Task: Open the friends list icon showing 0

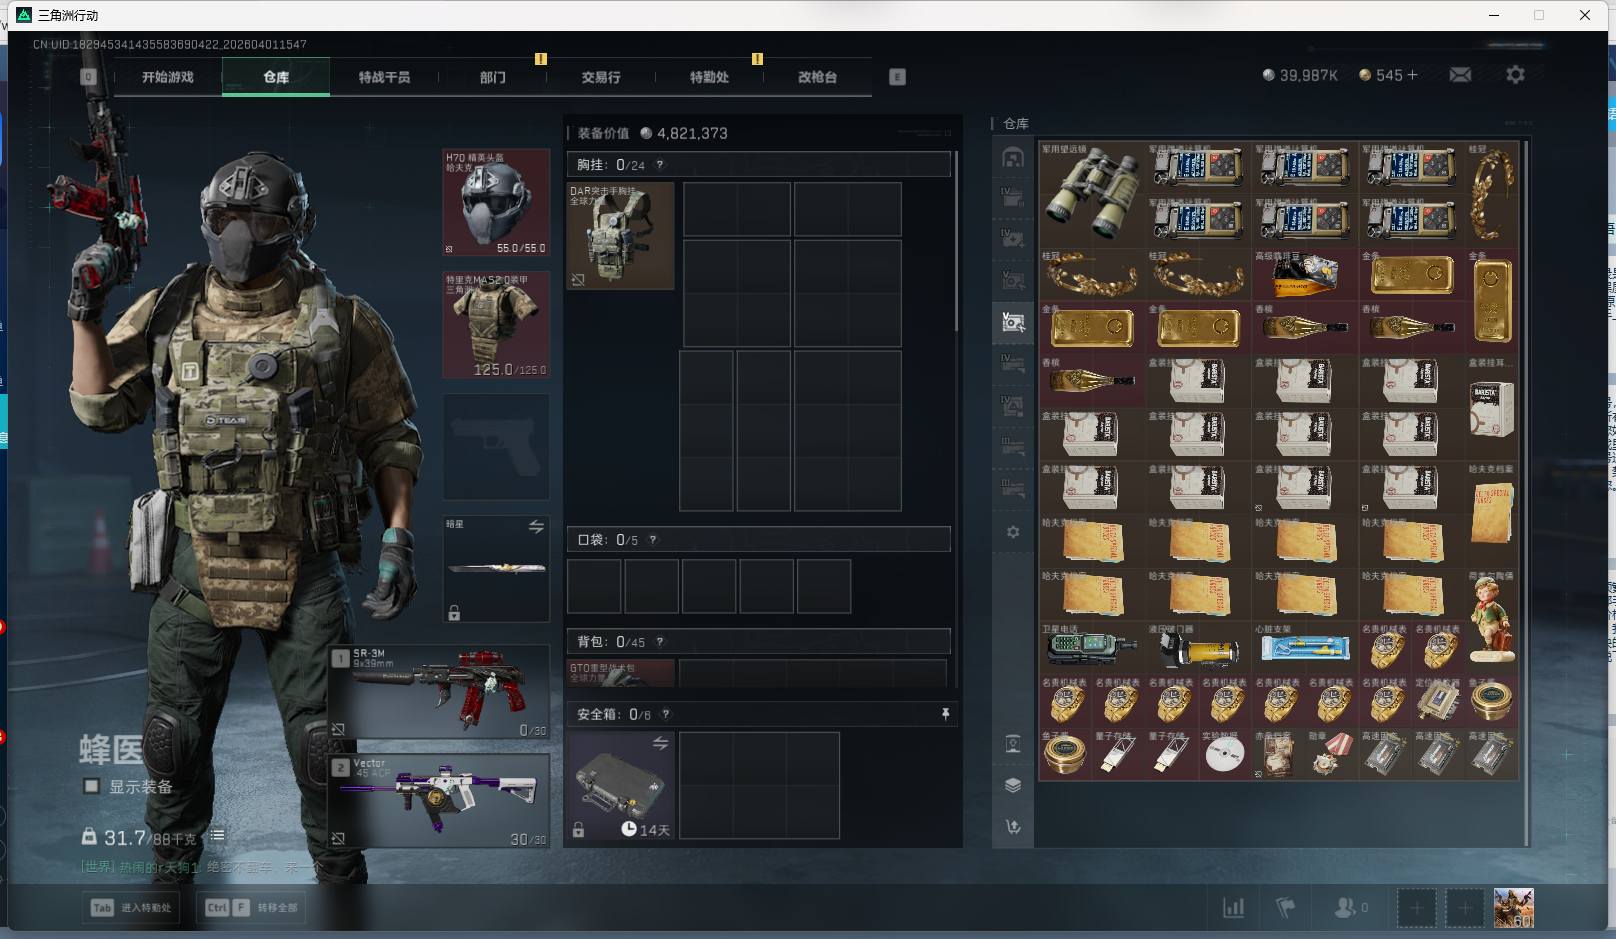Action: click(1351, 908)
